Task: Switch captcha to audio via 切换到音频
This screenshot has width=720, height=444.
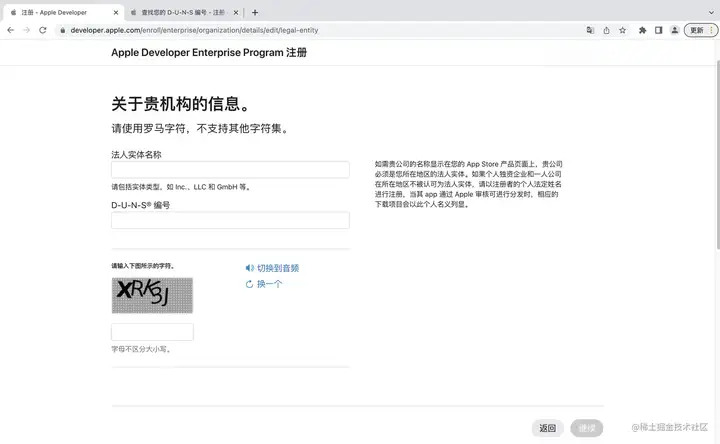Action: pos(272,268)
